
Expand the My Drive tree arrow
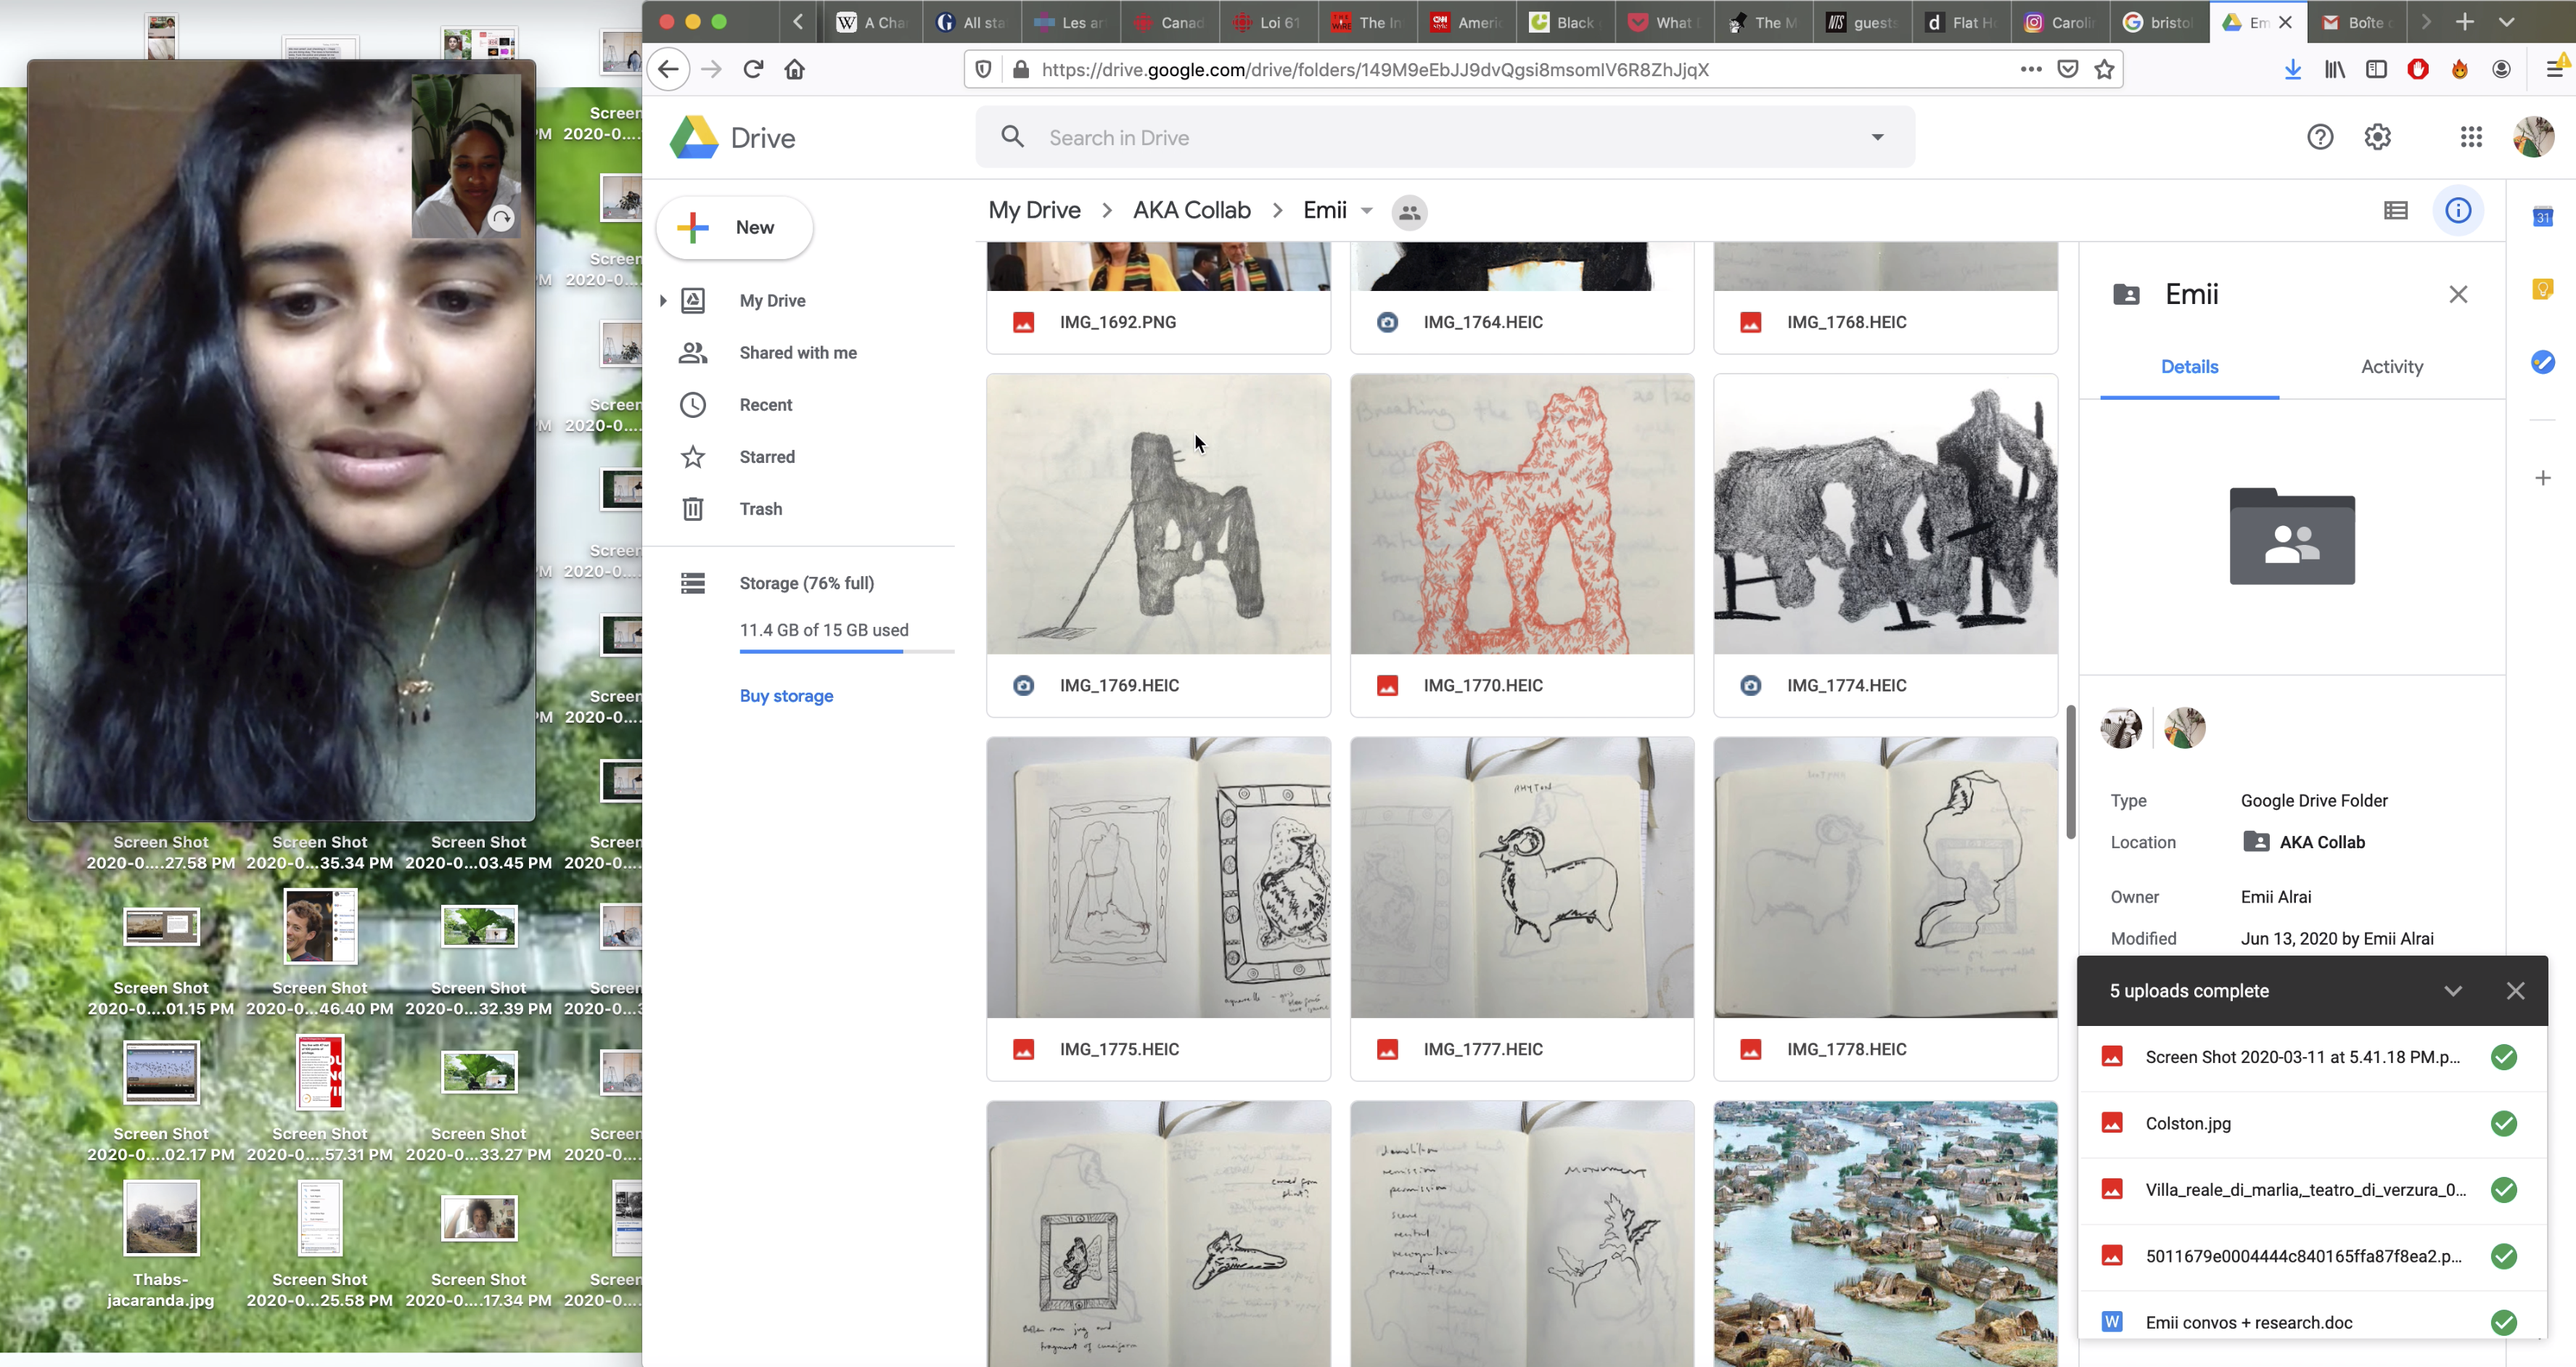pyautogui.click(x=662, y=300)
